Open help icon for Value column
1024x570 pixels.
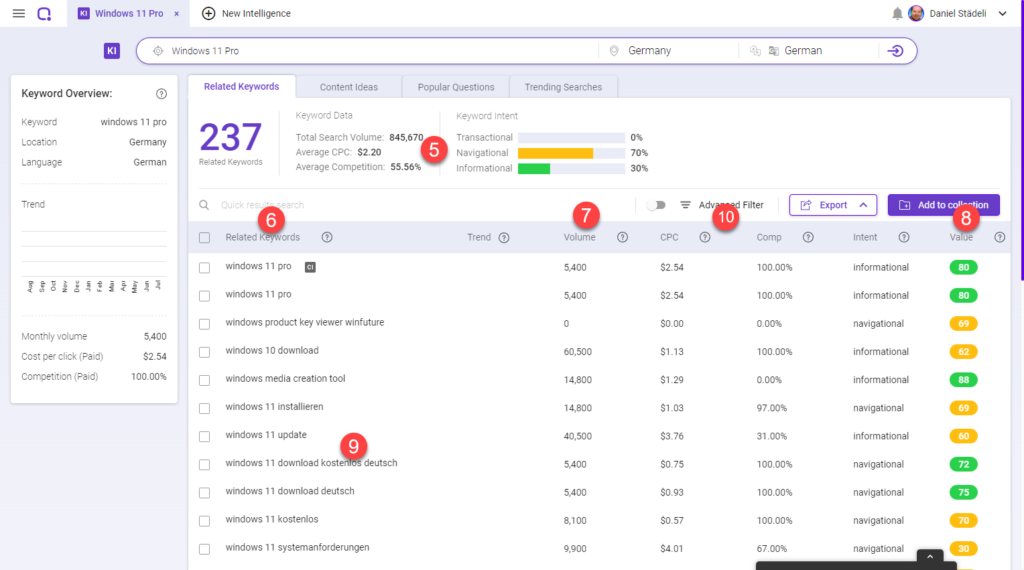pyautogui.click(x=1000, y=238)
